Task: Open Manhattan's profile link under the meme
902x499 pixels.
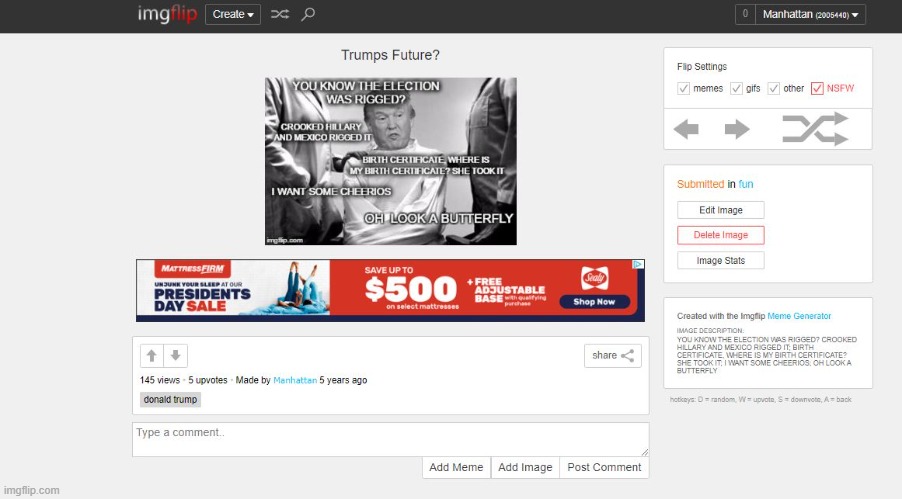Action: point(295,380)
